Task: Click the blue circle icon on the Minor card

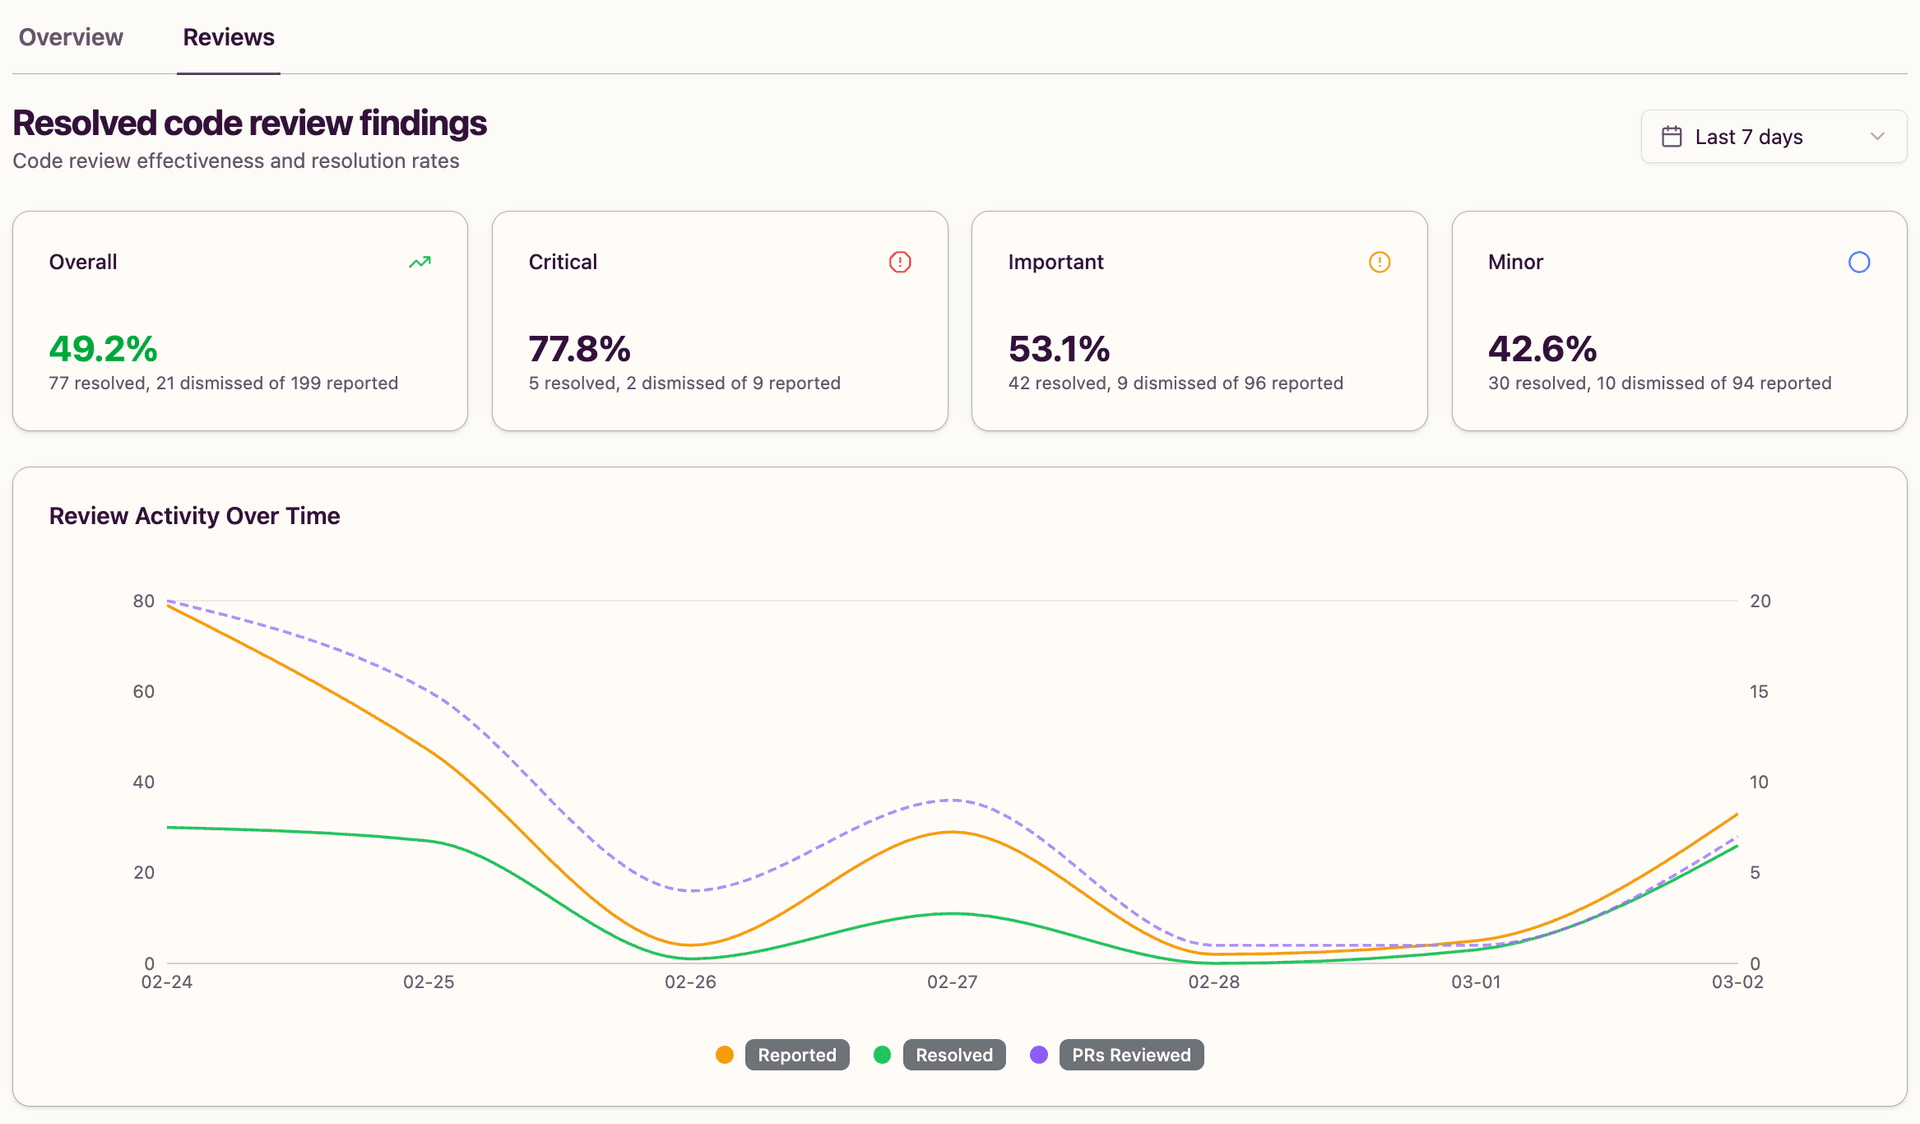Action: point(1859,261)
